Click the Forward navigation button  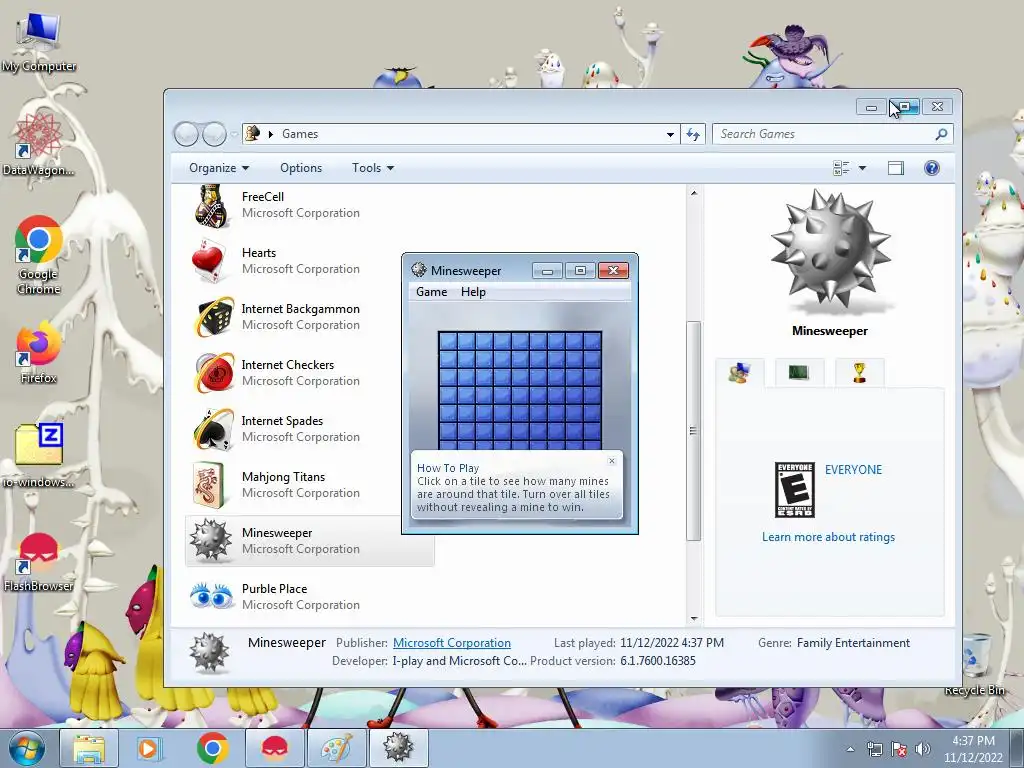point(214,135)
